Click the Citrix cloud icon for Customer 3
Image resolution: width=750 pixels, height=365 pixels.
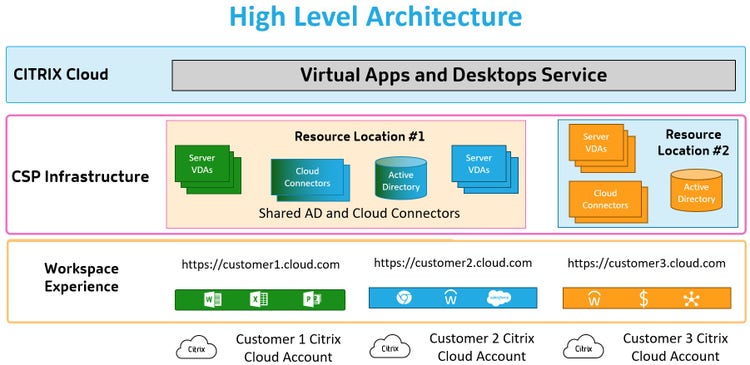tap(583, 348)
